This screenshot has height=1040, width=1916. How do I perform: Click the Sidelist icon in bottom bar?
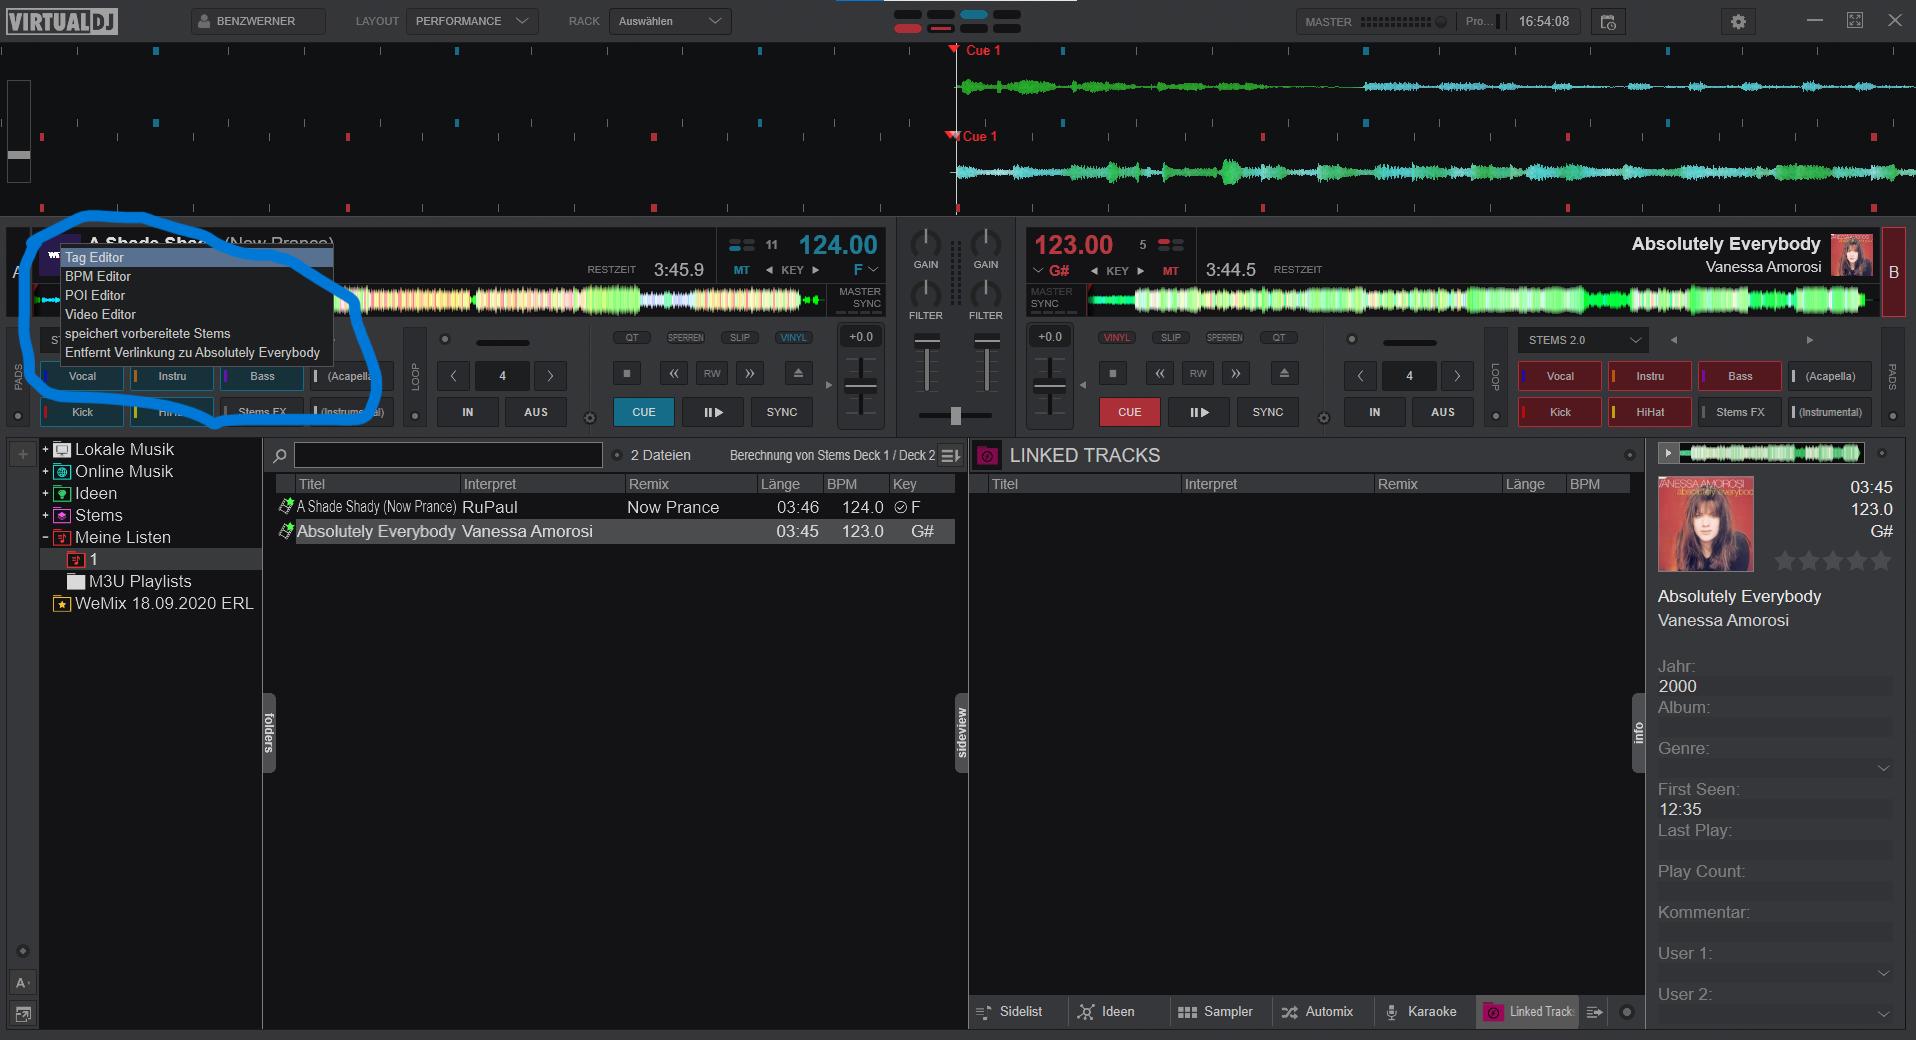pos(984,1012)
